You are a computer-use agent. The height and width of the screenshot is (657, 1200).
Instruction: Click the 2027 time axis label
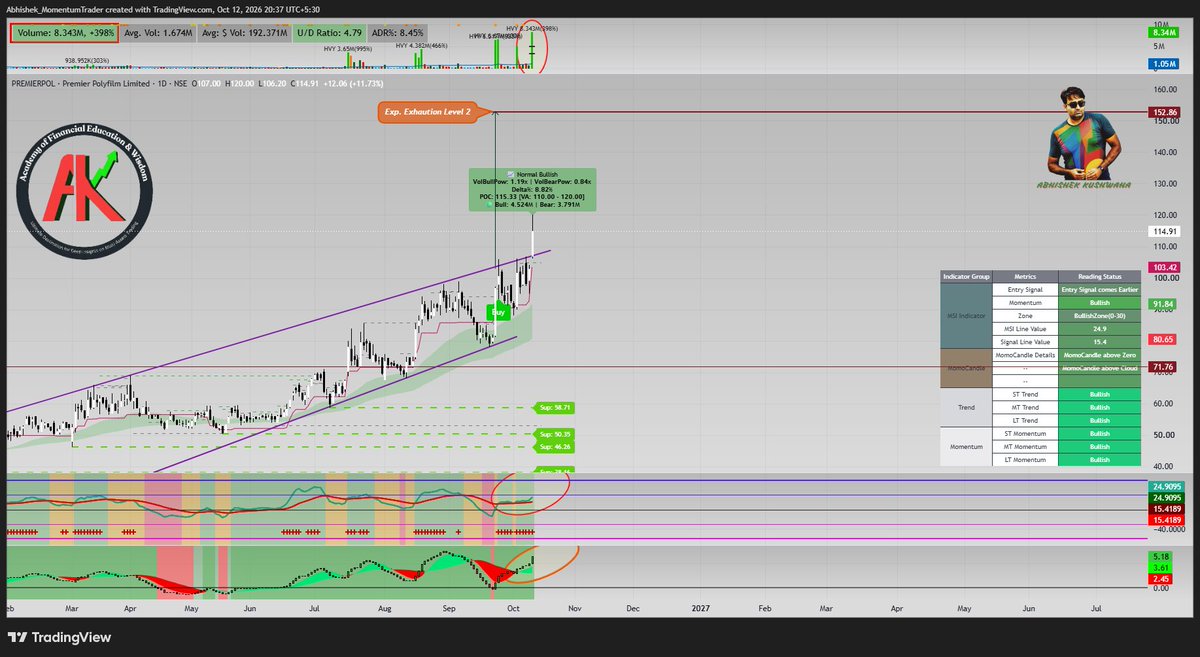(x=699, y=607)
